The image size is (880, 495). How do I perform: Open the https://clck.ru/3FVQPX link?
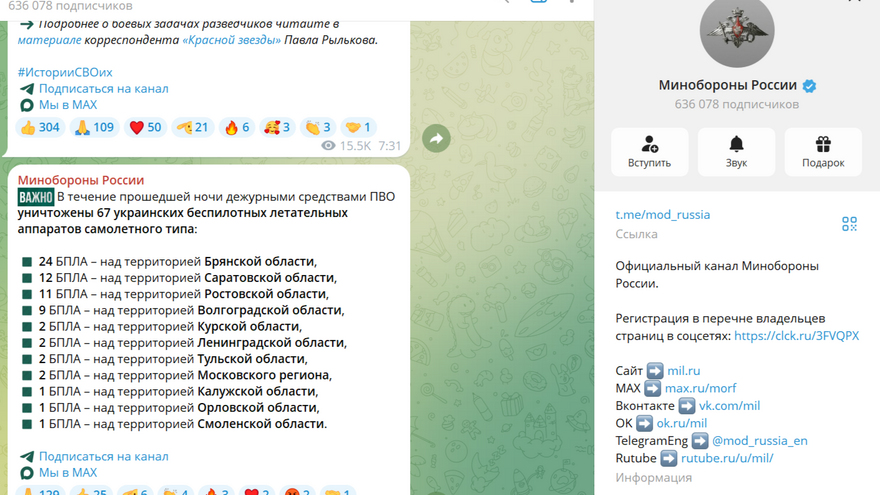click(796, 336)
